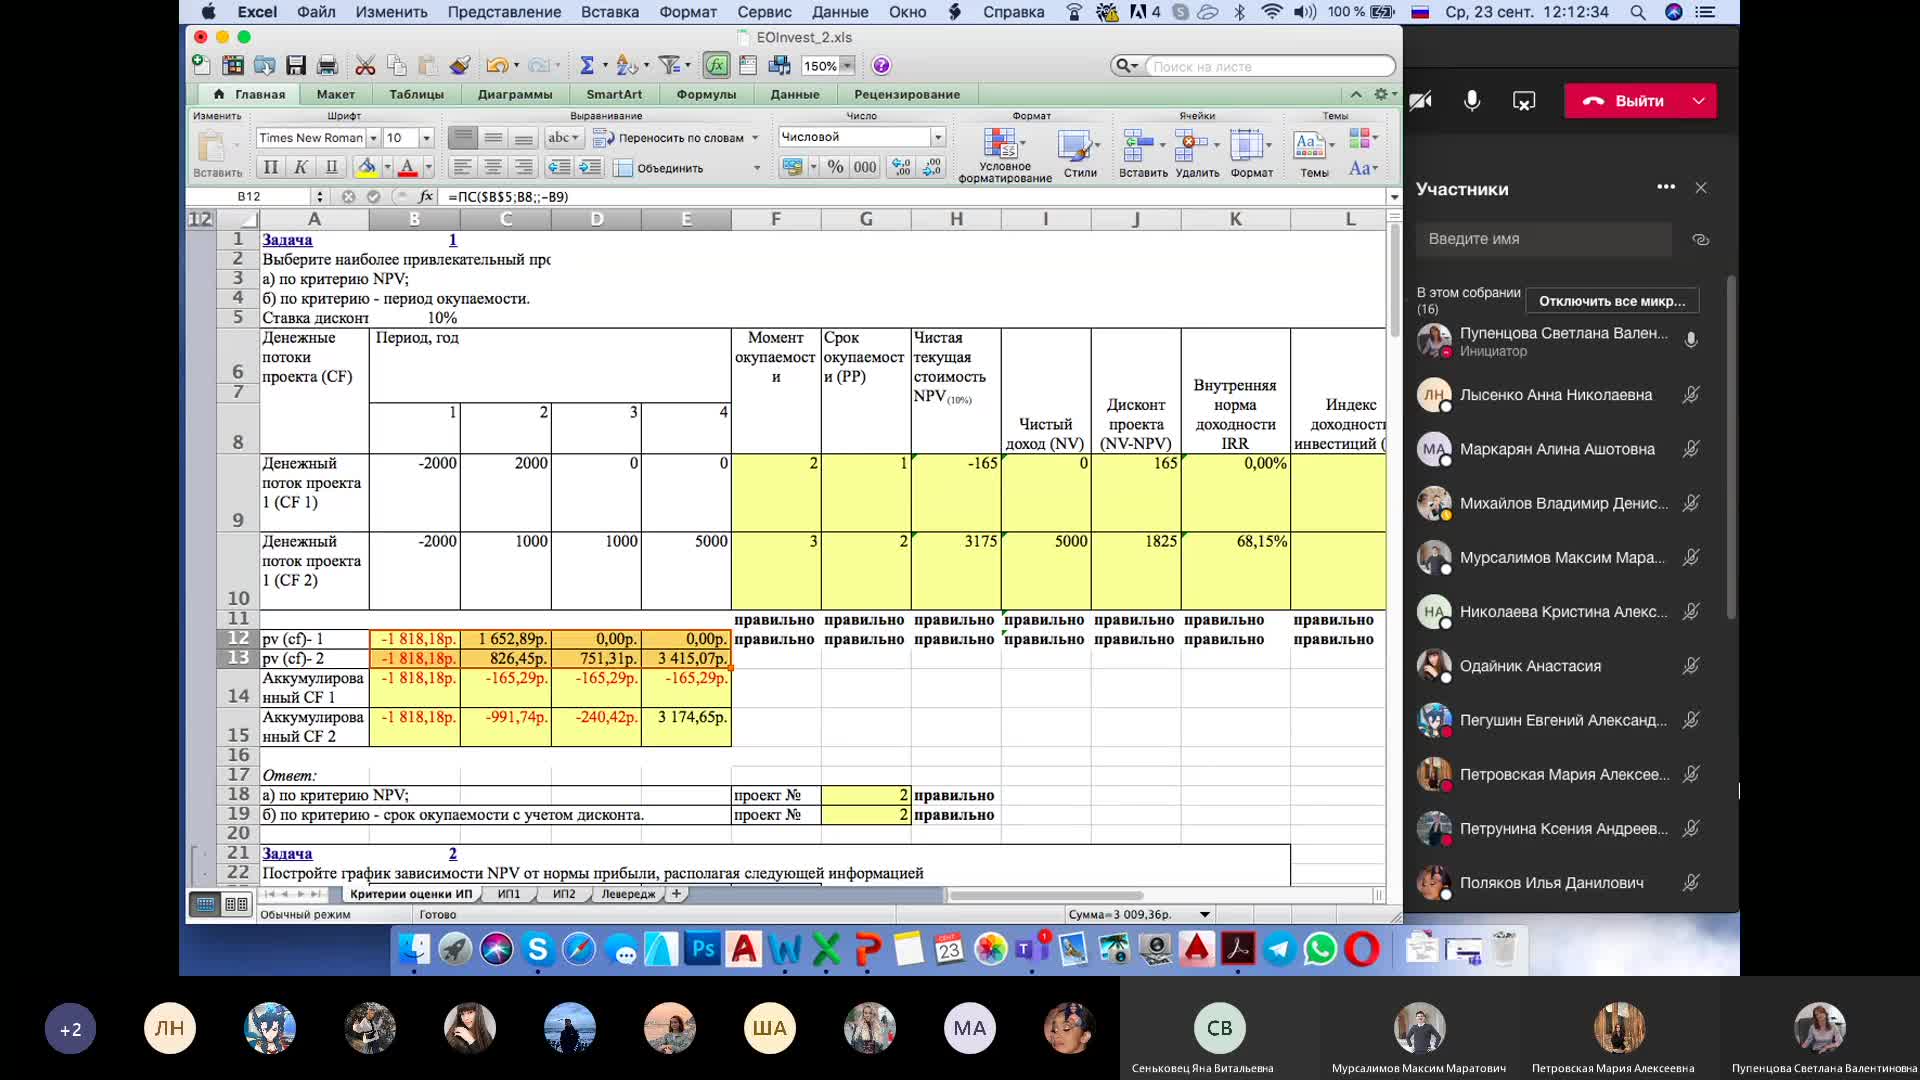Apply yellow fill color to cells

tap(367, 168)
